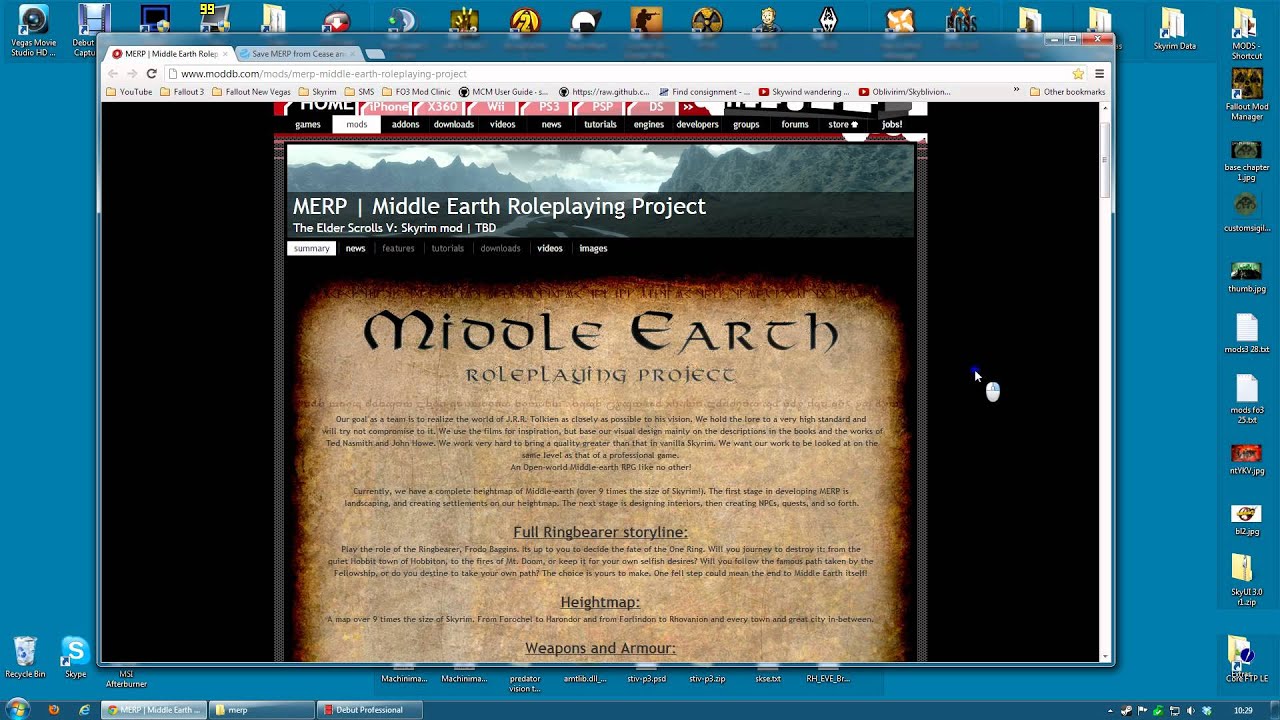Open the Fallout 3 bookmarks folder
The height and width of the screenshot is (720, 1280).
(x=182, y=91)
